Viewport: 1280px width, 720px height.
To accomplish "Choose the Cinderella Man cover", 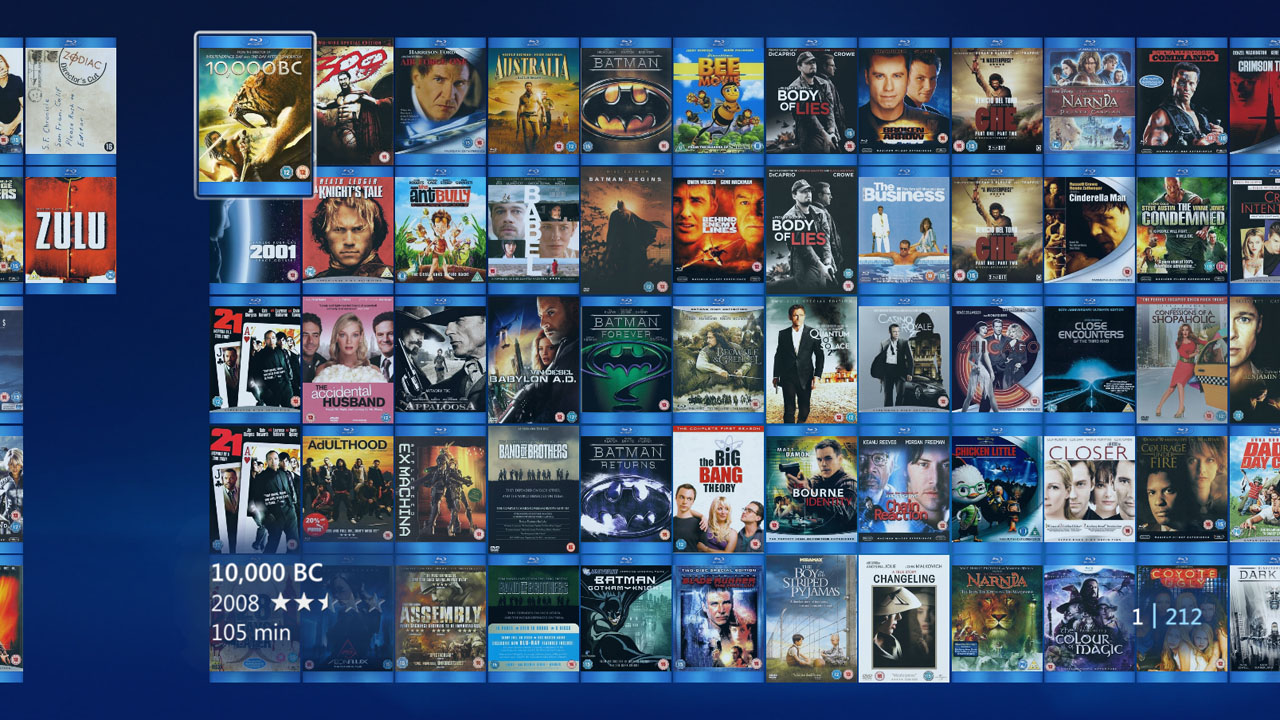I will [x=1089, y=231].
